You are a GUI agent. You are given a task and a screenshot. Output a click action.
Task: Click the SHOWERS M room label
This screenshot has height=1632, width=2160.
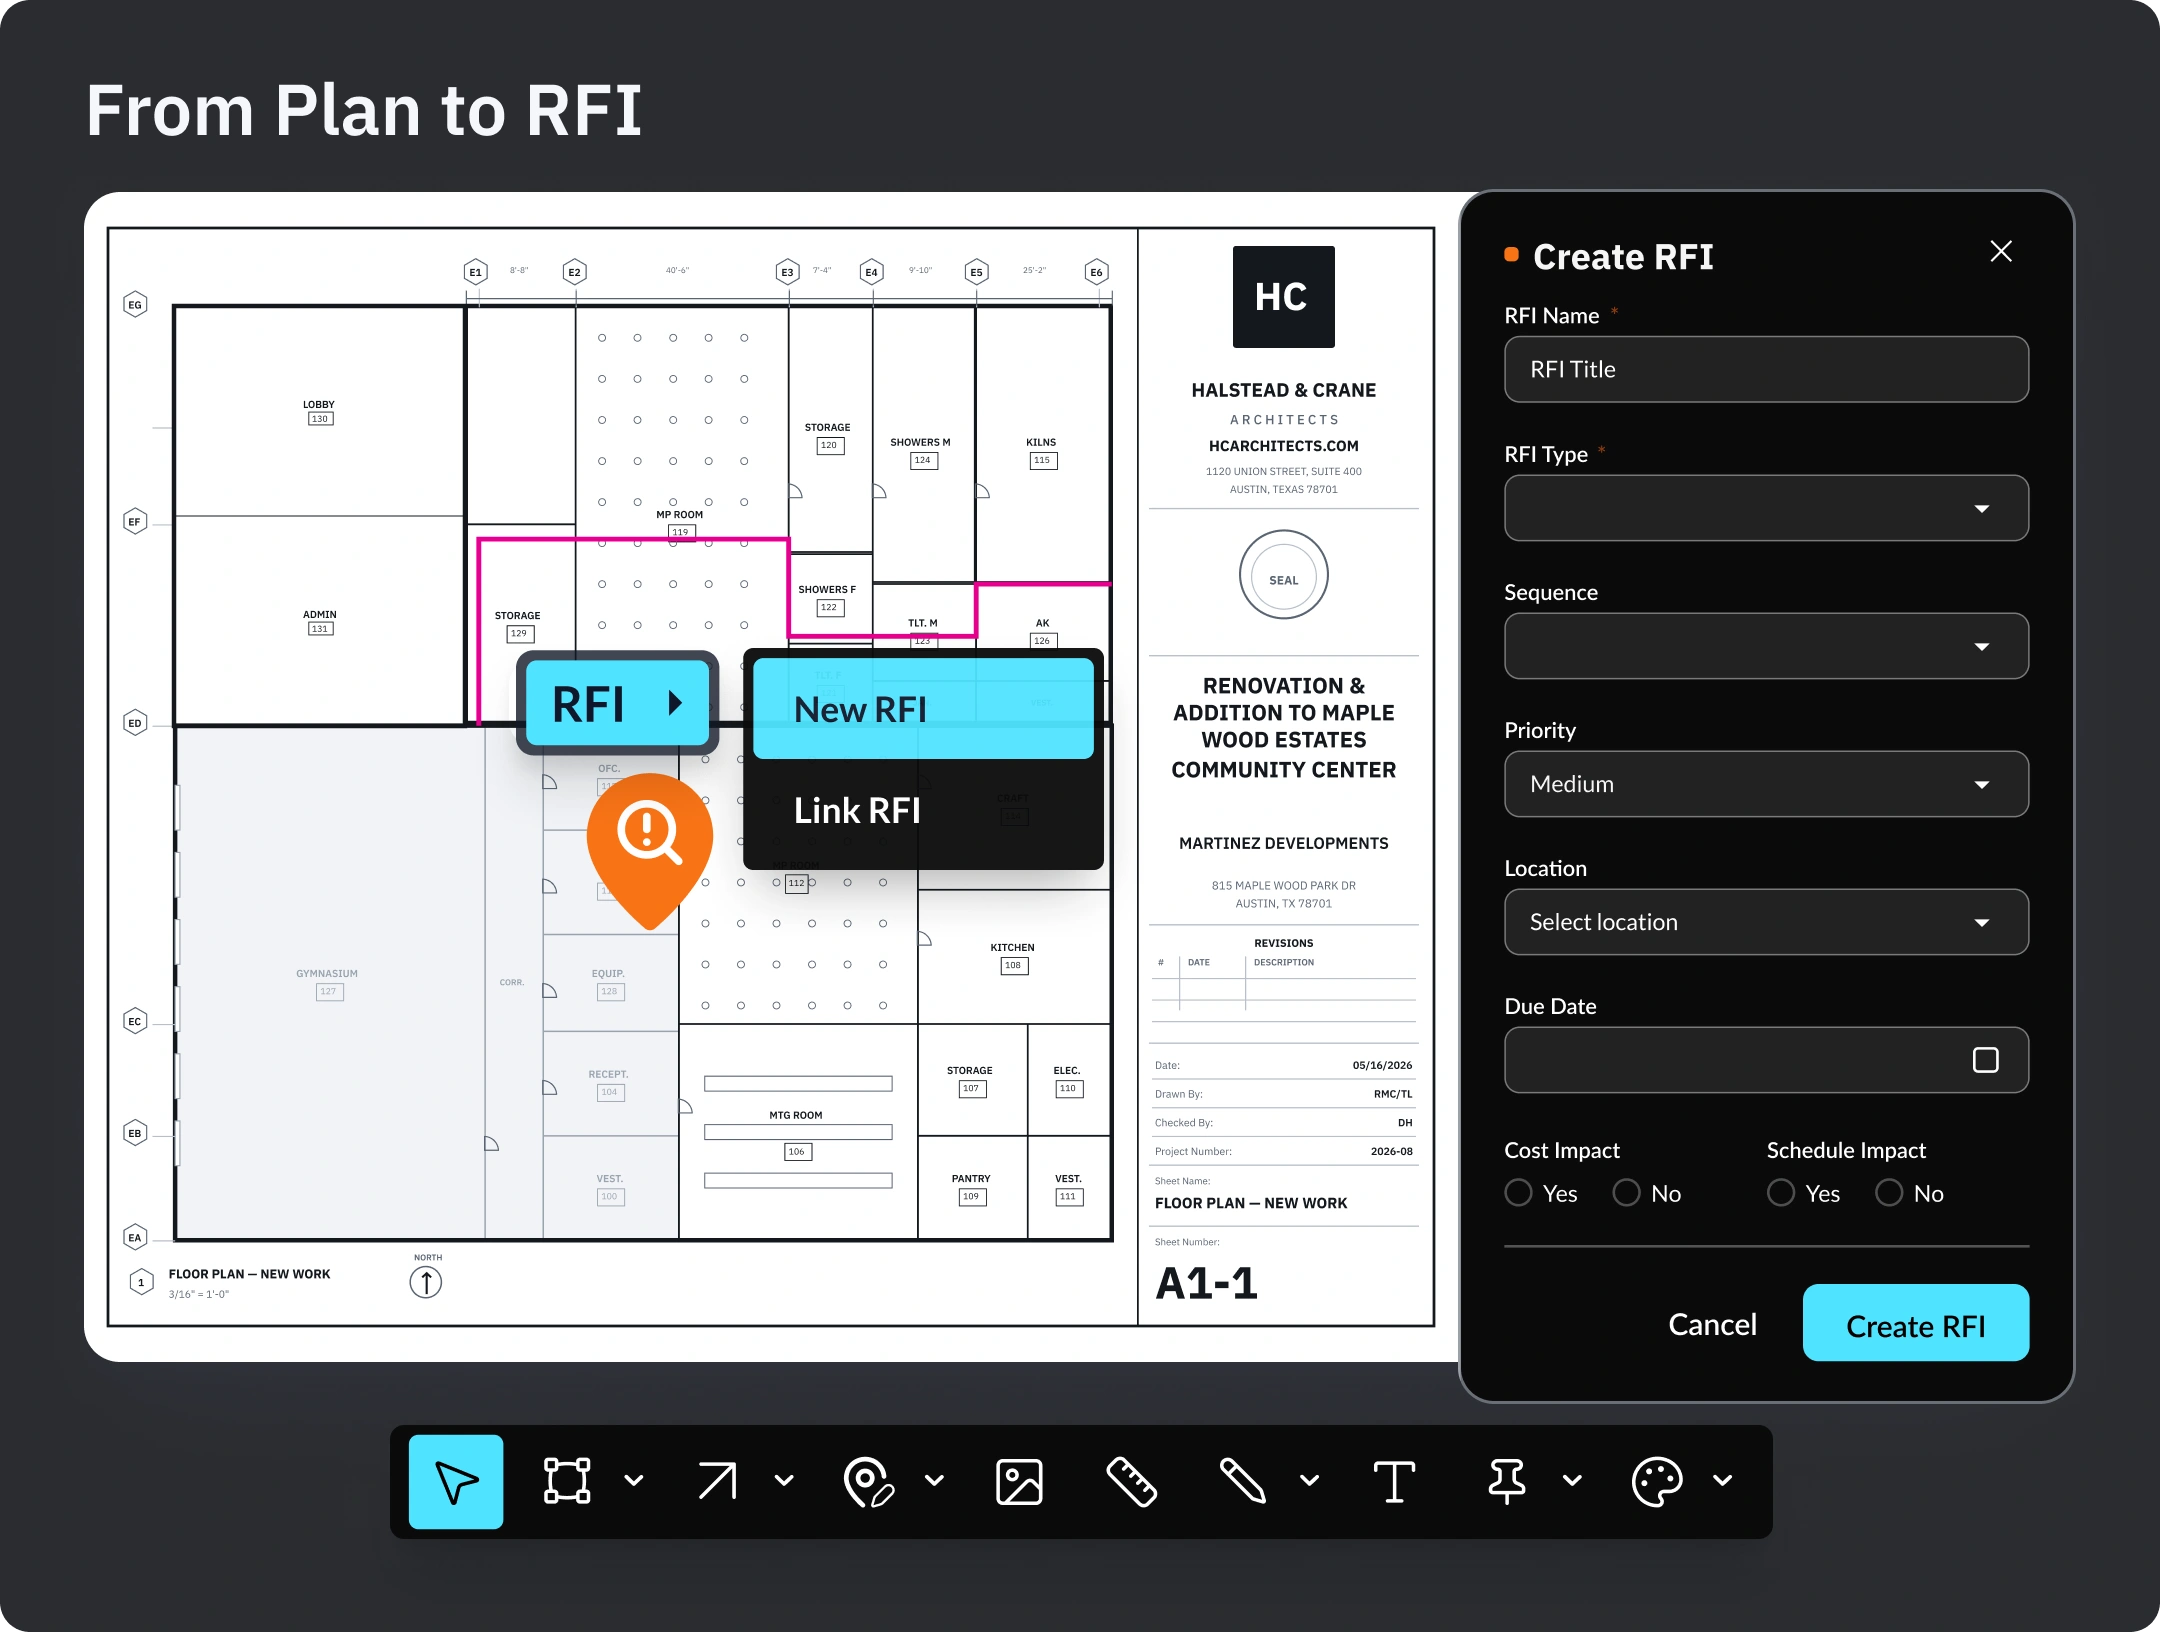click(920, 442)
